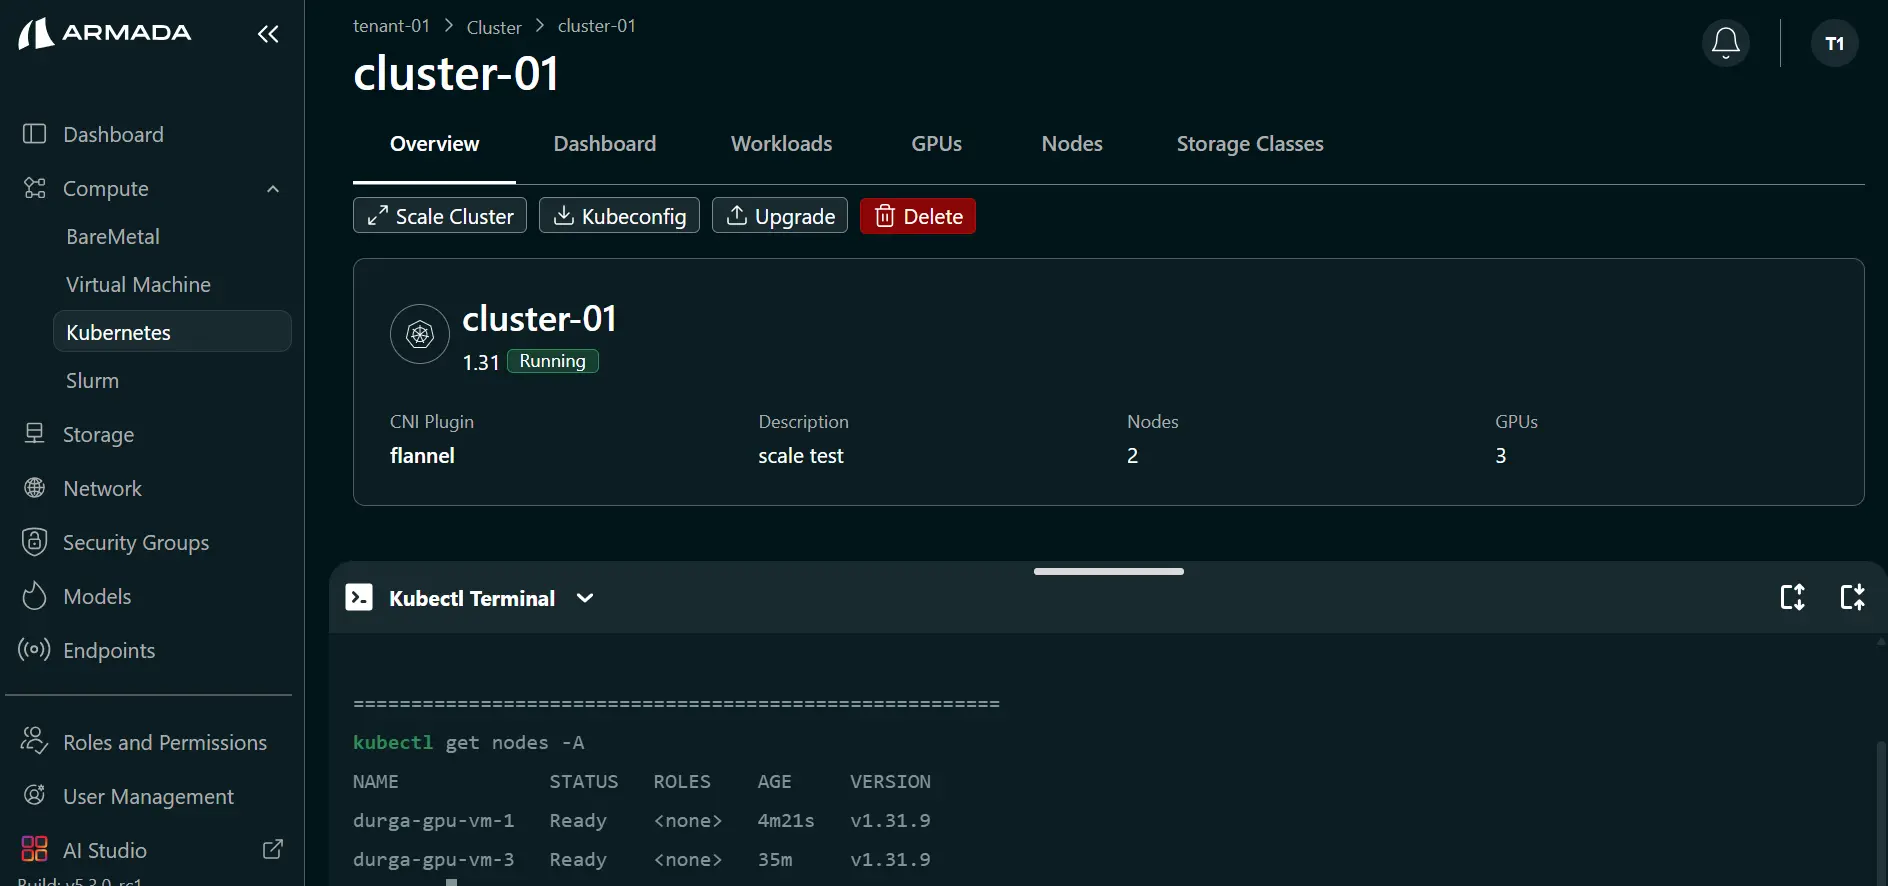Screen dimensions: 1888x886
Task: Expand the Kubectl Terminal dropdown chevron
Action: point(585,598)
